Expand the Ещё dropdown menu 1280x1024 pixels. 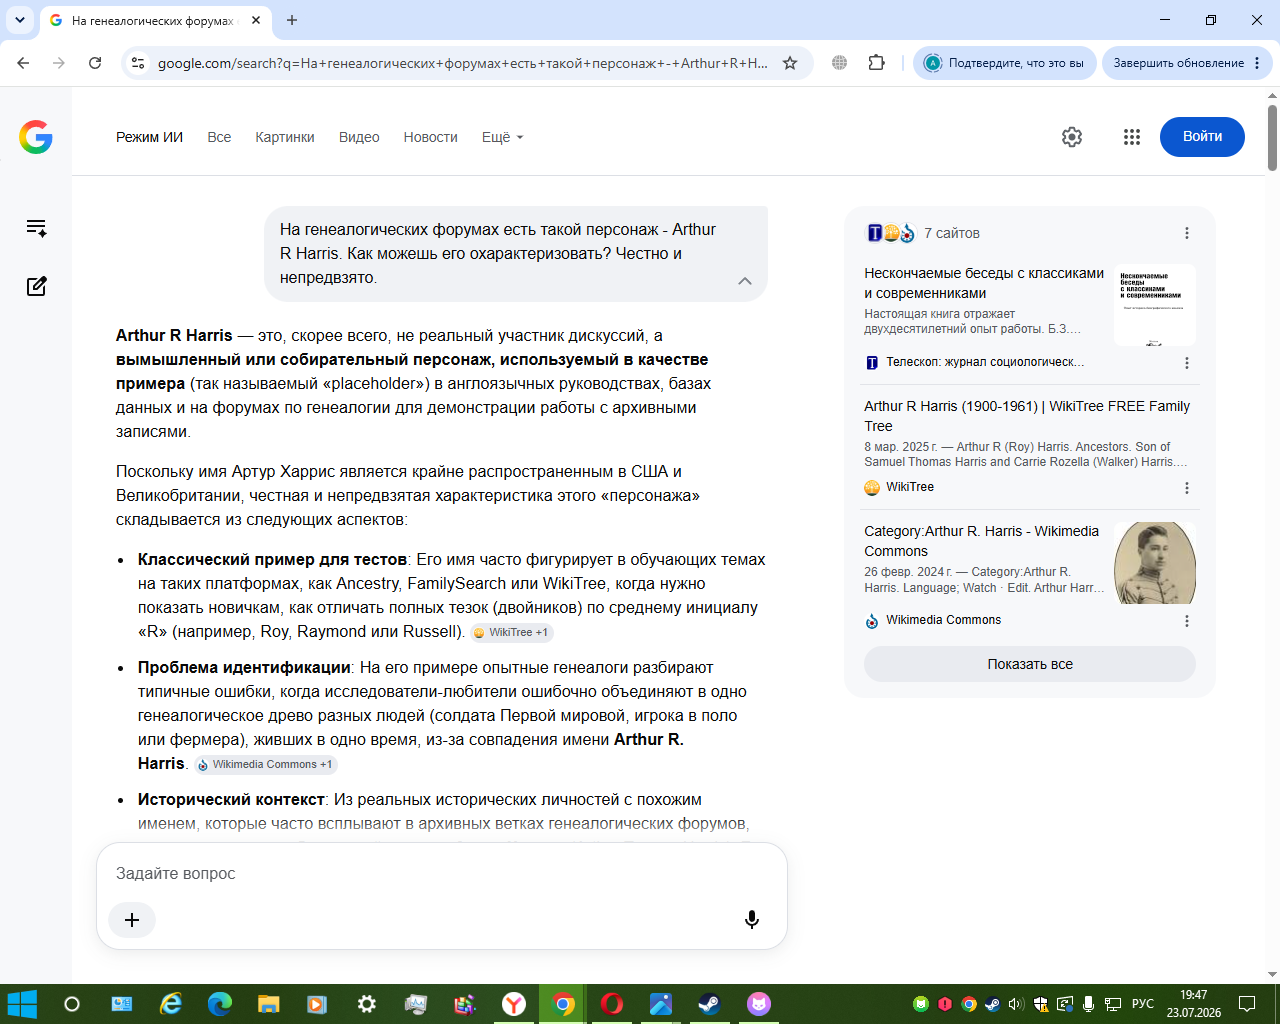coord(502,137)
